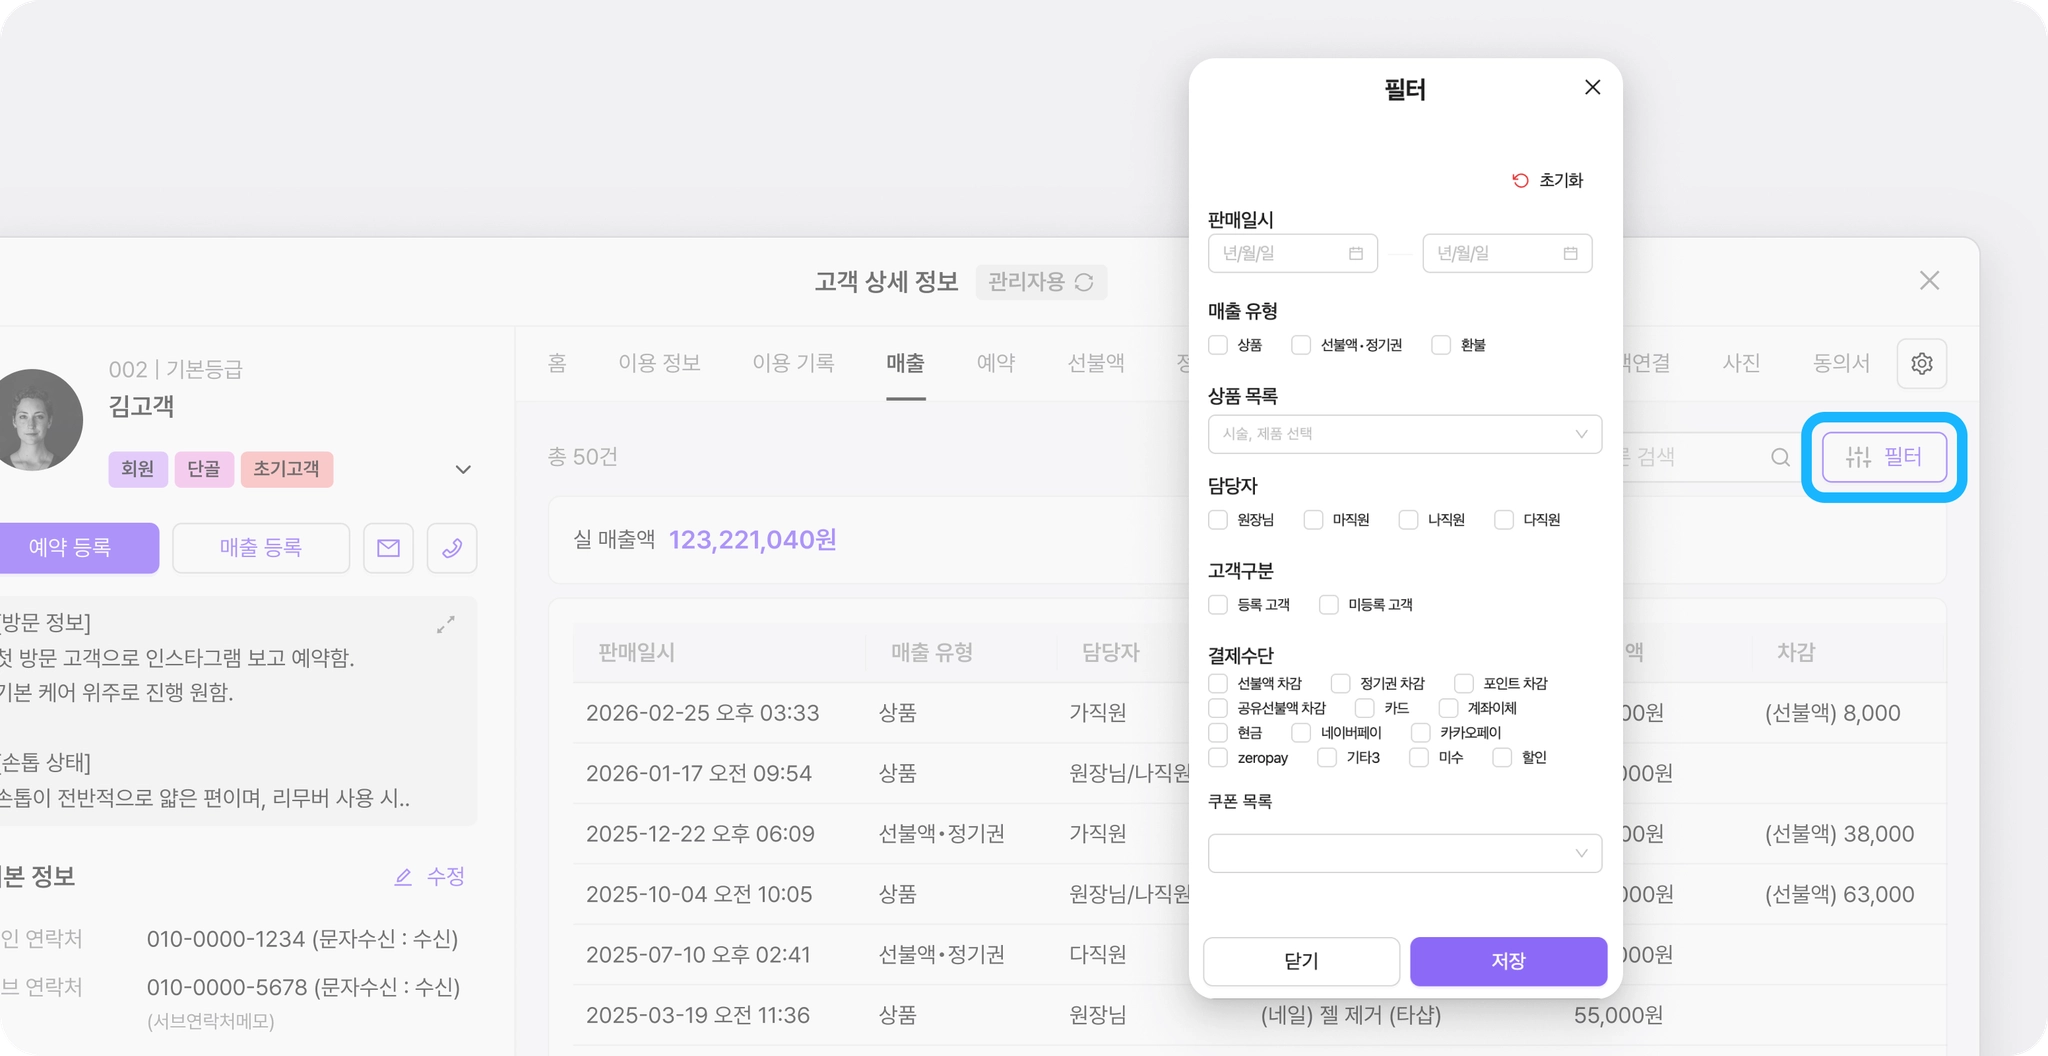
Task: Click the 예약 등록 button
Action: tap(78, 548)
